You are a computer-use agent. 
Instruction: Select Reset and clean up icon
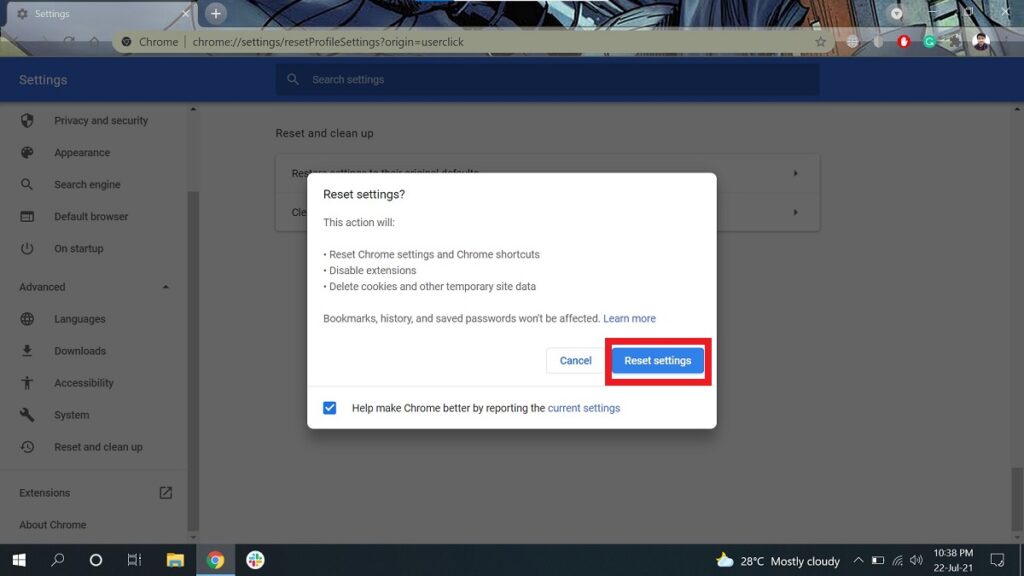click(x=28, y=447)
